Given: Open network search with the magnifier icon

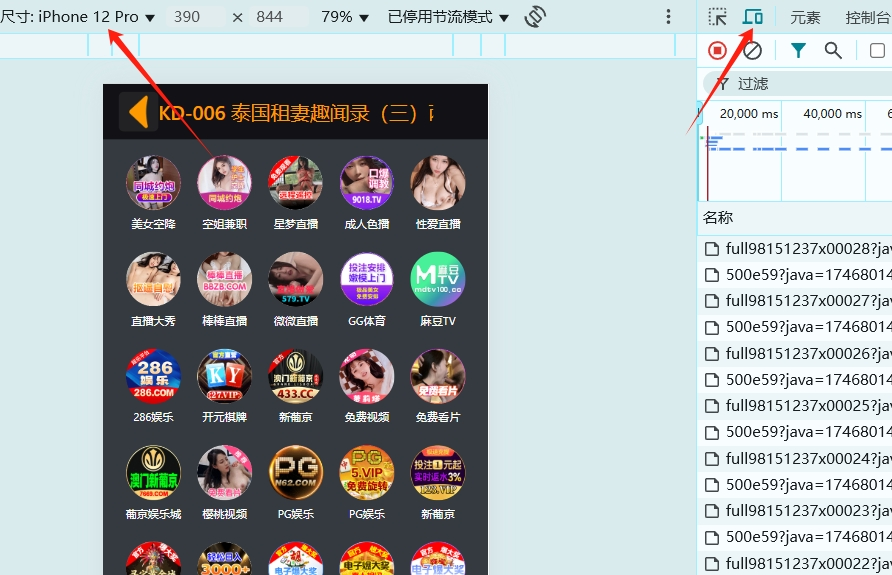Looking at the screenshot, I should (833, 51).
